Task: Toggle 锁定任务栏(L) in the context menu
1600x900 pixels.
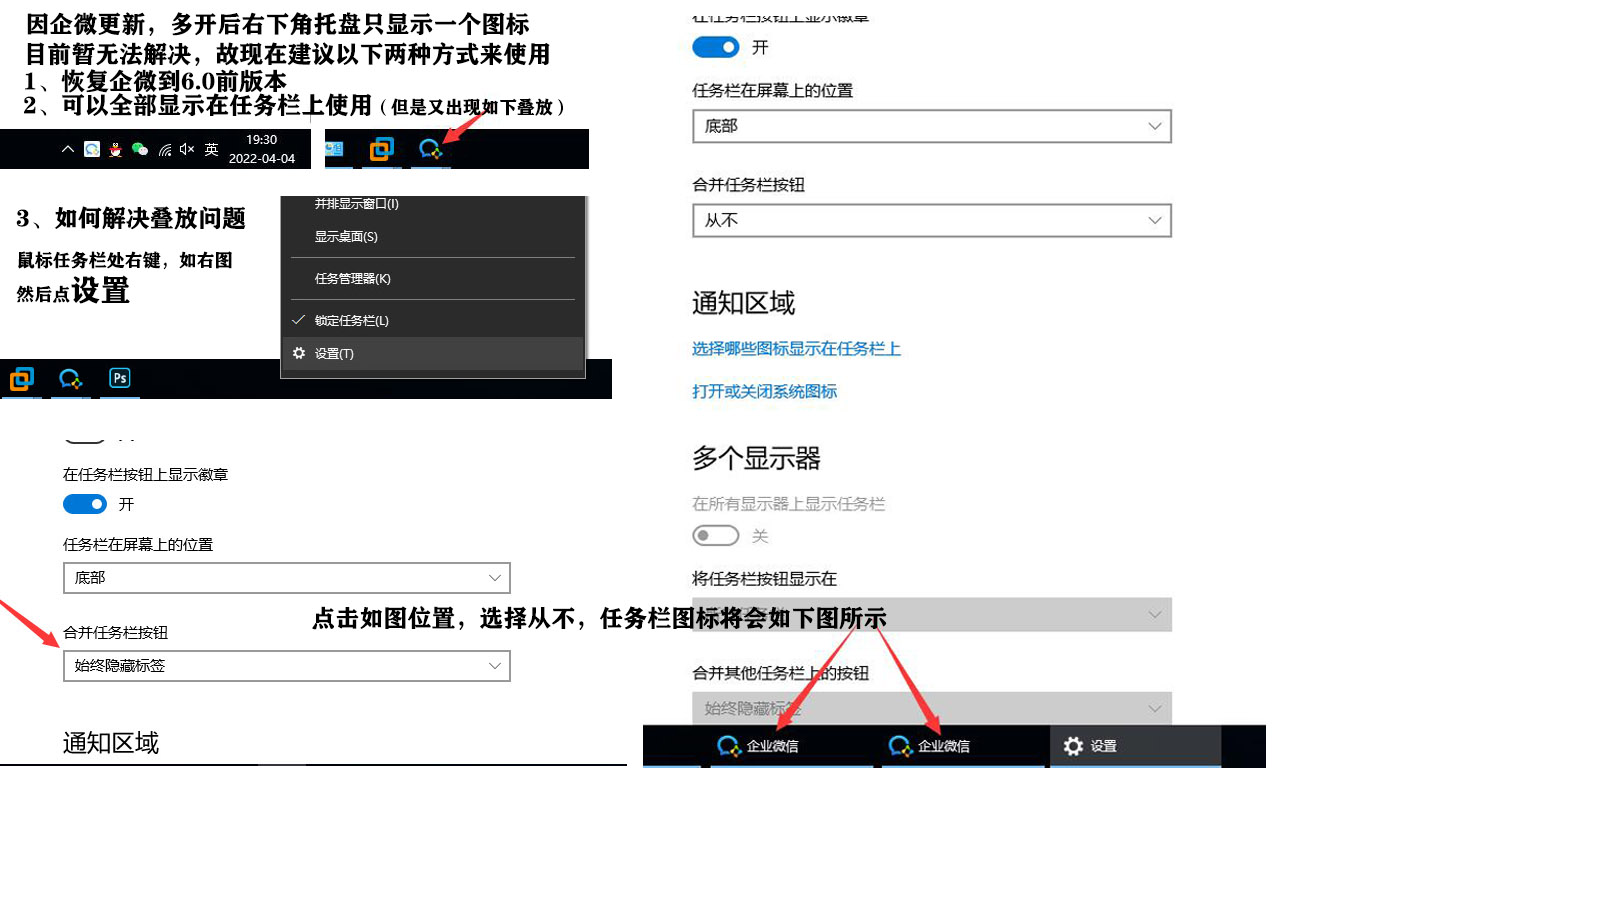Action: (x=433, y=321)
